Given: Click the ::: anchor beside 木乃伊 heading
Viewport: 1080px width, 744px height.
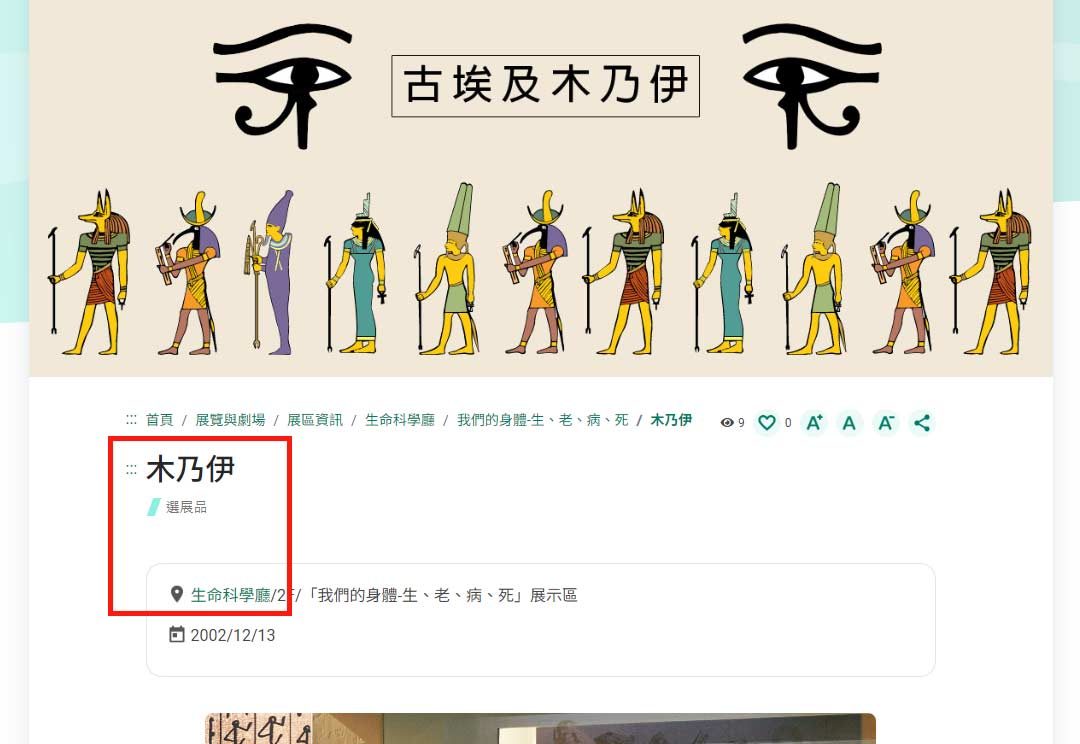Looking at the screenshot, I should 132,470.
